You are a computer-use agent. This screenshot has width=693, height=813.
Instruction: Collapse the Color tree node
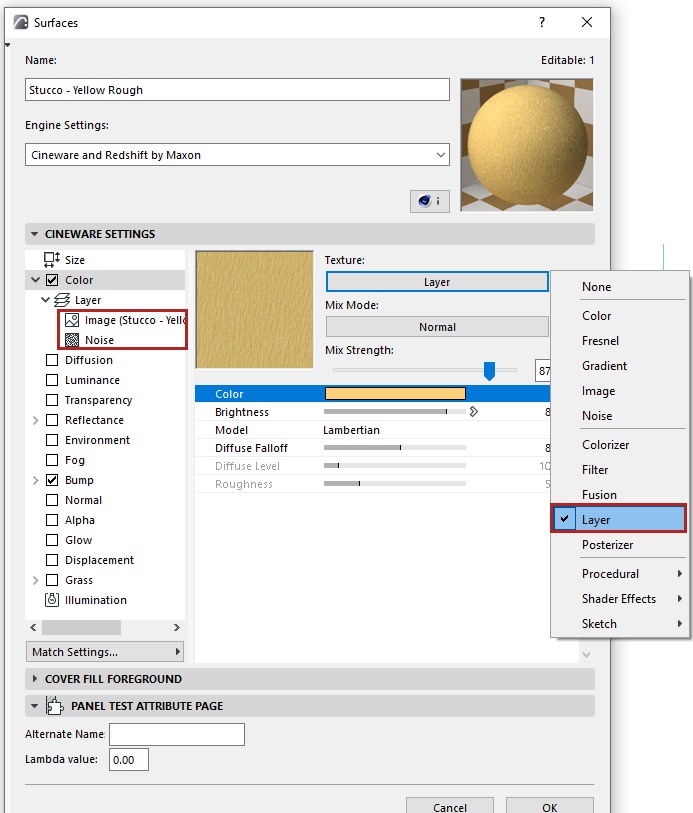(35, 280)
